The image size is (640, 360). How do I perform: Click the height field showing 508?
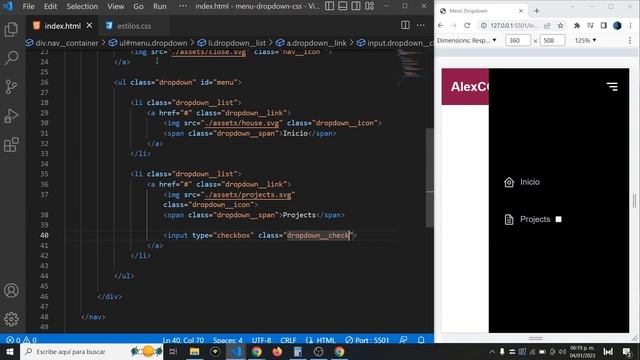[x=552, y=40]
